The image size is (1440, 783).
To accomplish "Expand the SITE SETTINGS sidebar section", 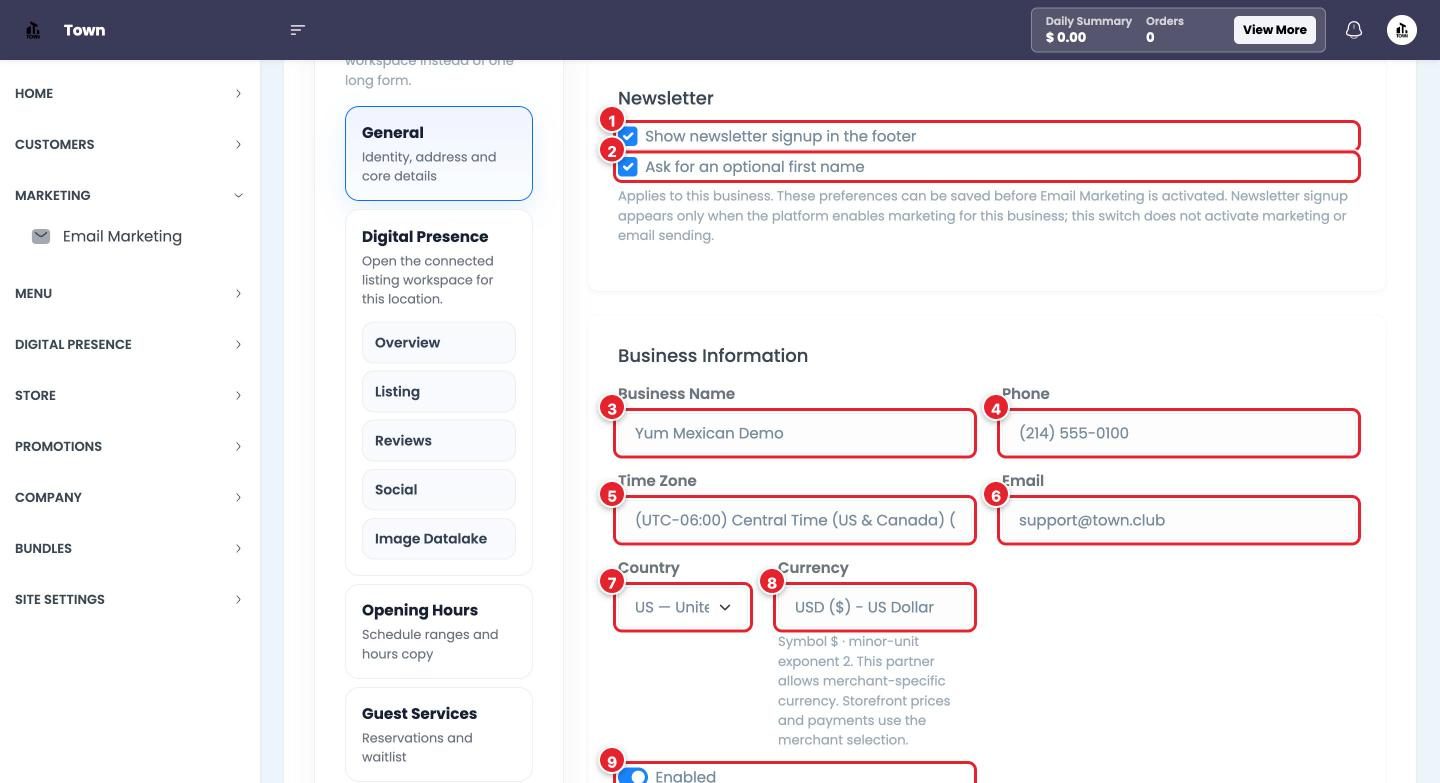I will [128, 599].
